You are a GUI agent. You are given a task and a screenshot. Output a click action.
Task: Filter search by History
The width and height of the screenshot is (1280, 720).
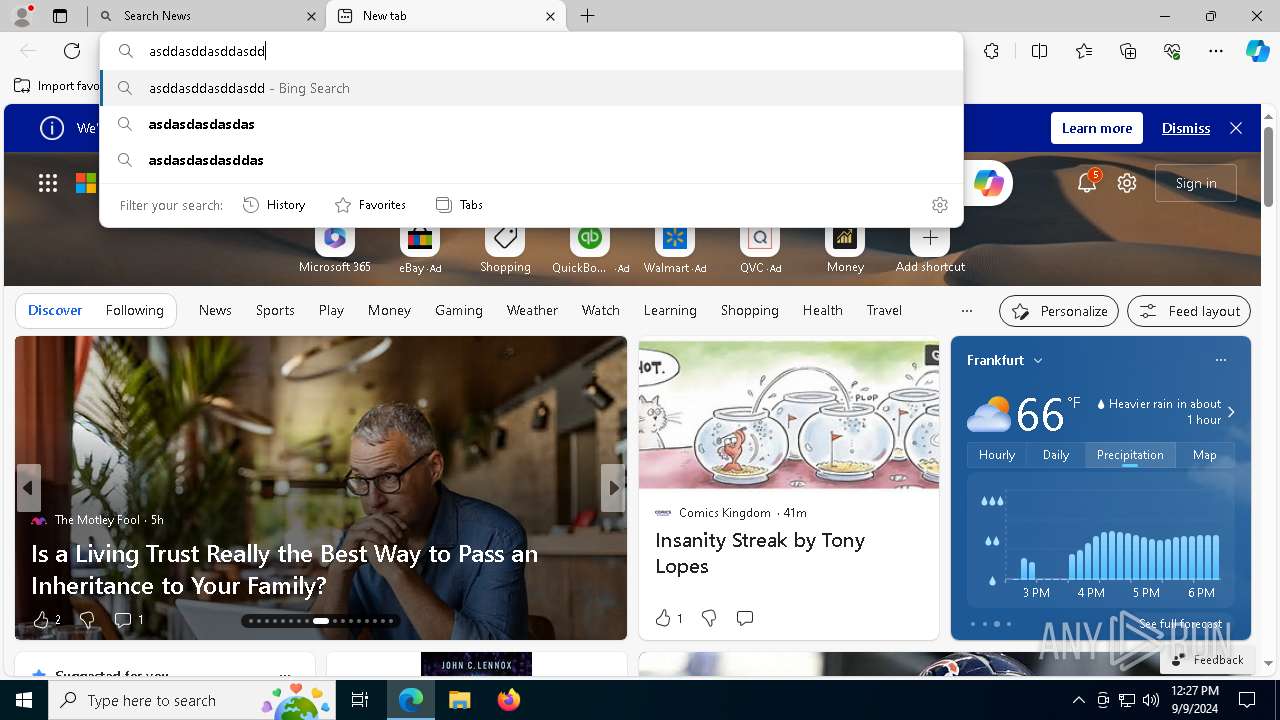click(274, 205)
